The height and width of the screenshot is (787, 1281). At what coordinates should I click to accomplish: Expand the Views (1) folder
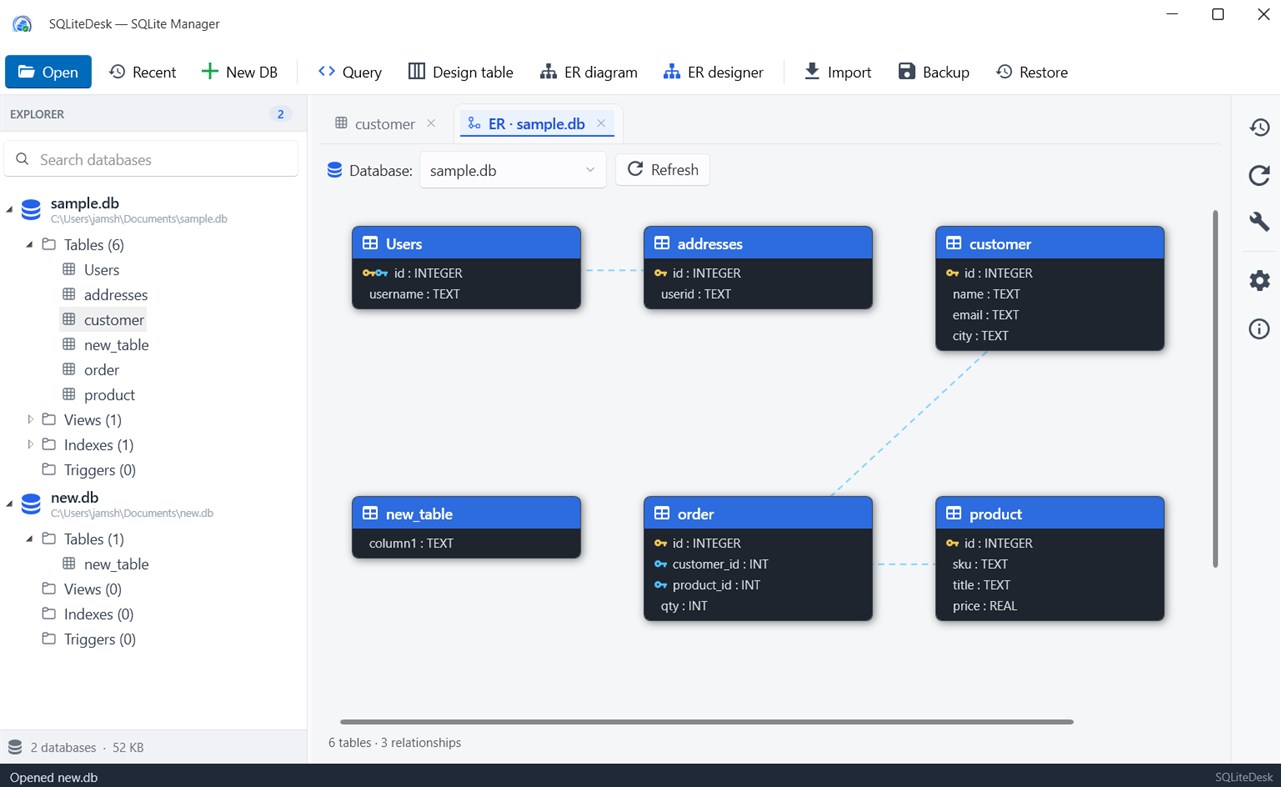tap(30, 419)
